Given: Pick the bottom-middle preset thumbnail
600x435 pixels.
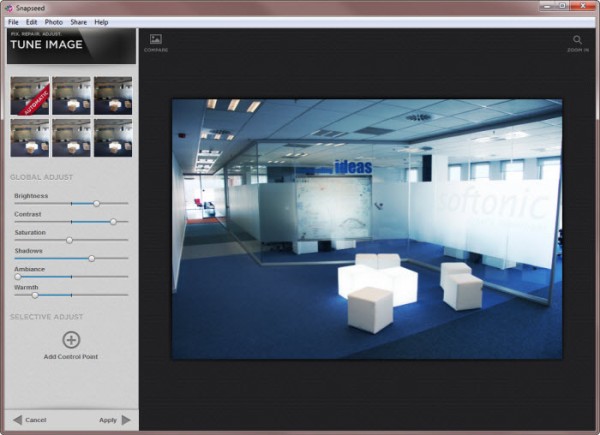Looking at the screenshot, I should (x=71, y=137).
